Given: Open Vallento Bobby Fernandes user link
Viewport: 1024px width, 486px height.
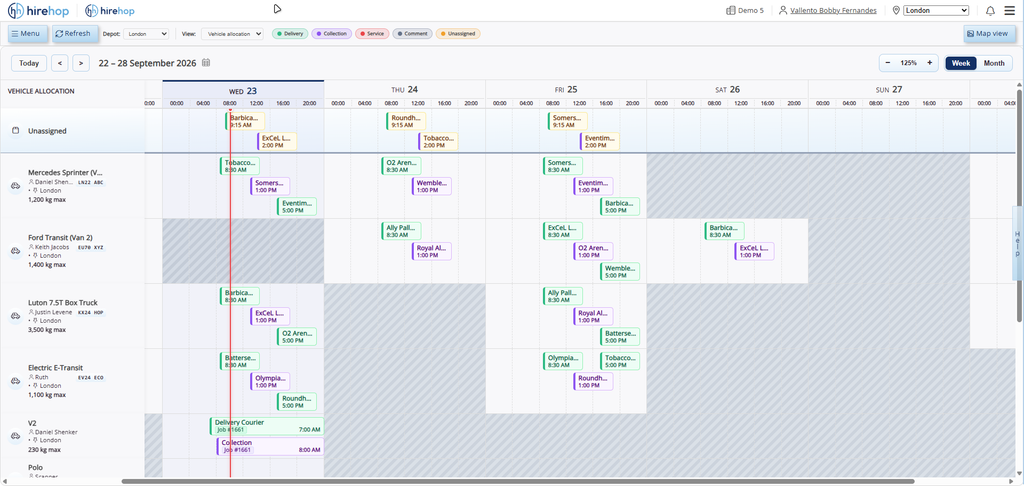Looking at the screenshot, I should 833,10.
